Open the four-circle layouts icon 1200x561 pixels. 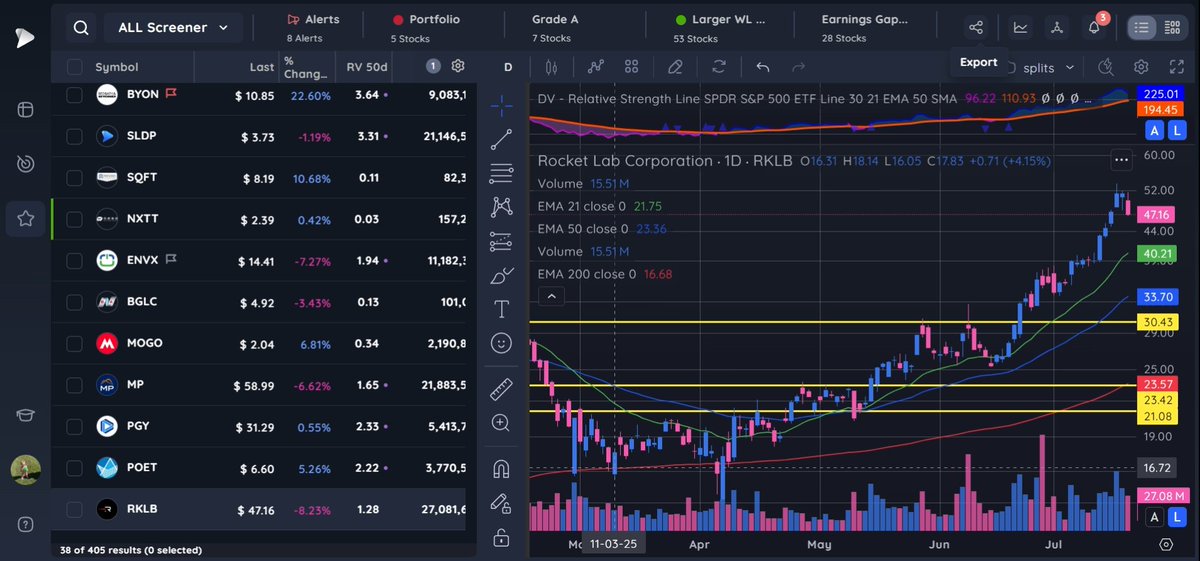(631, 67)
